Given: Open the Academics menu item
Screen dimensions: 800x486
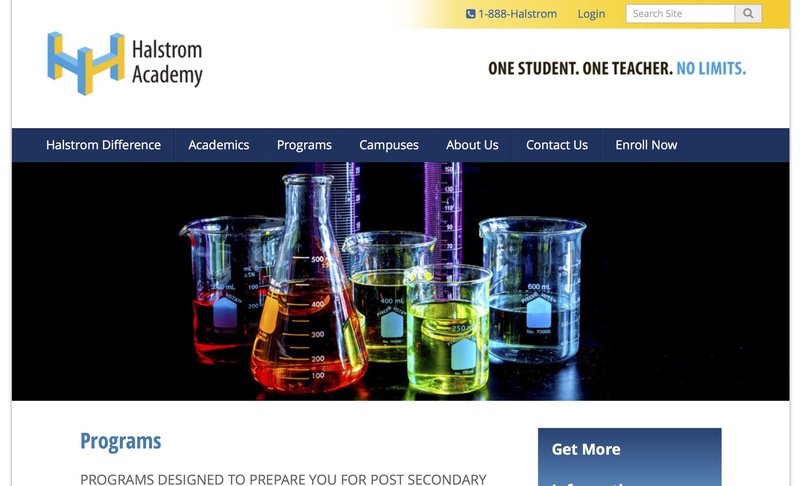Looking at the screenshot, I should pyautogui.click(x=219, y=145).
